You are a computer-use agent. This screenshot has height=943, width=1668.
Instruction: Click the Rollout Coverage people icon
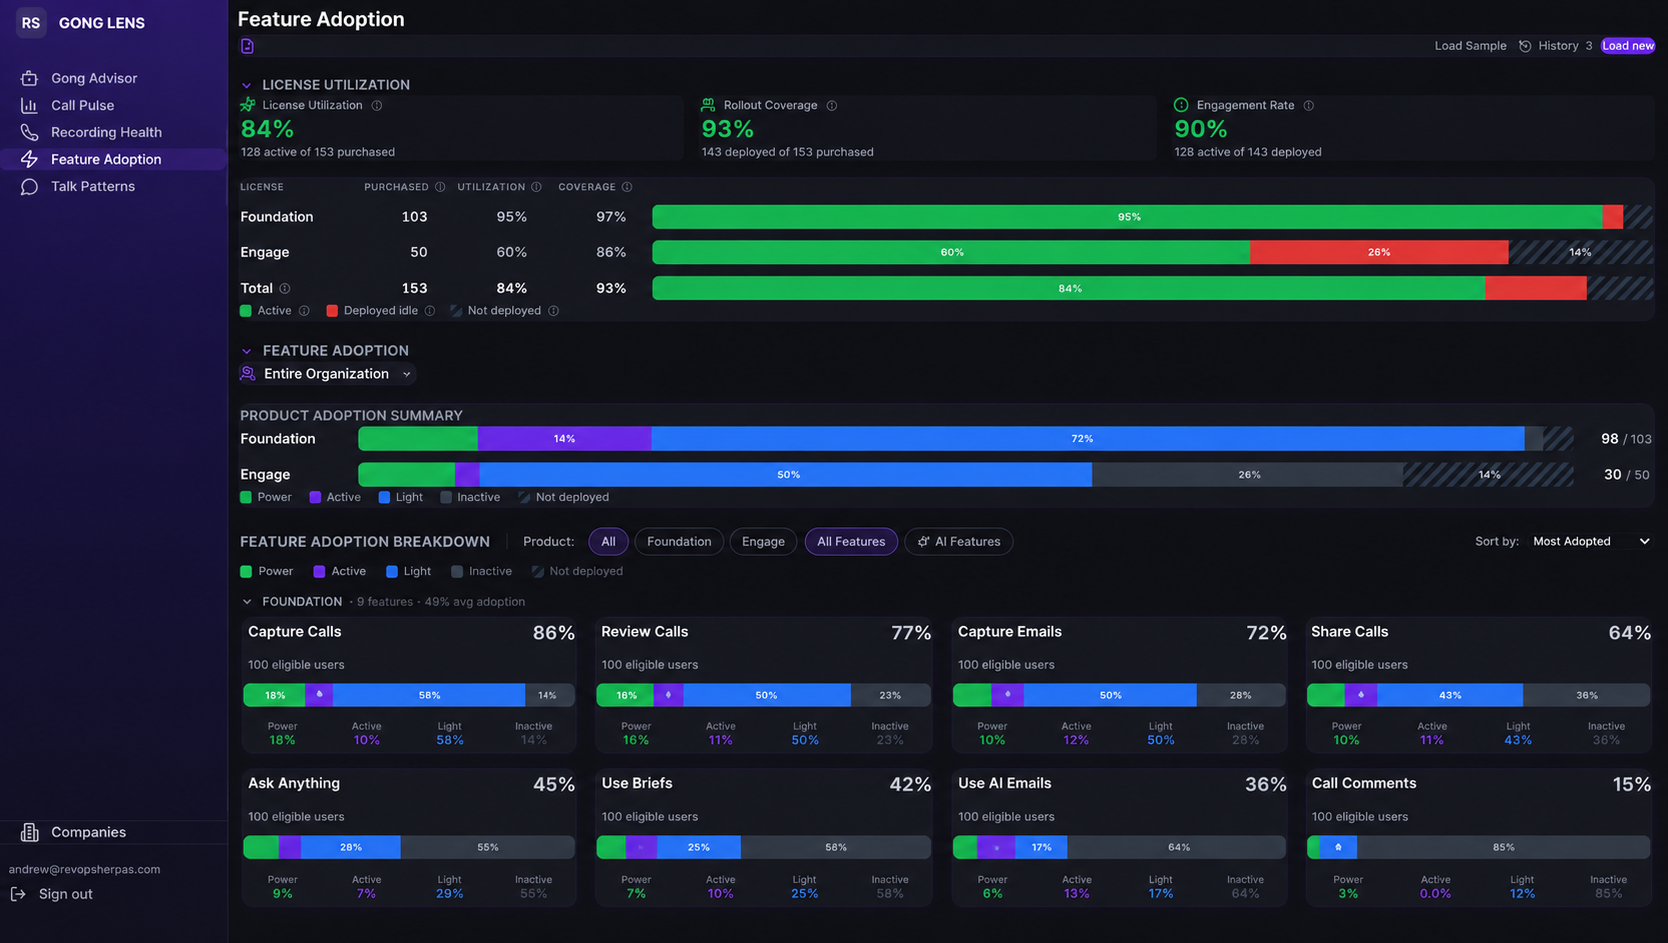click(708, 105)
